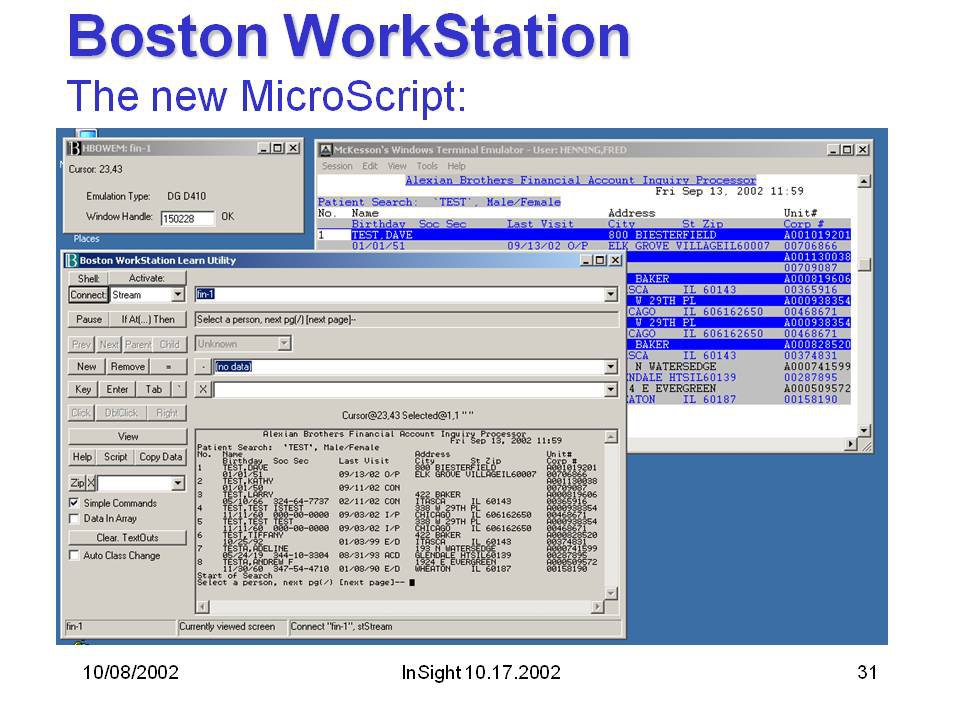Click the Connect button
This screenshot has width=960, height=720.
click(x=88, y=295)
